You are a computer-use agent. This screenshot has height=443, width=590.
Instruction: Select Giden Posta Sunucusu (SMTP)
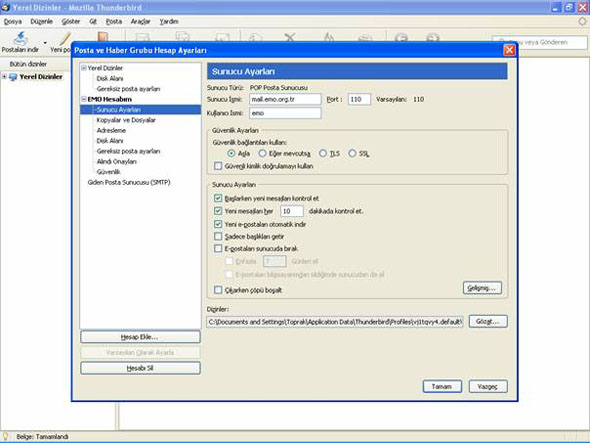(129, 182)
